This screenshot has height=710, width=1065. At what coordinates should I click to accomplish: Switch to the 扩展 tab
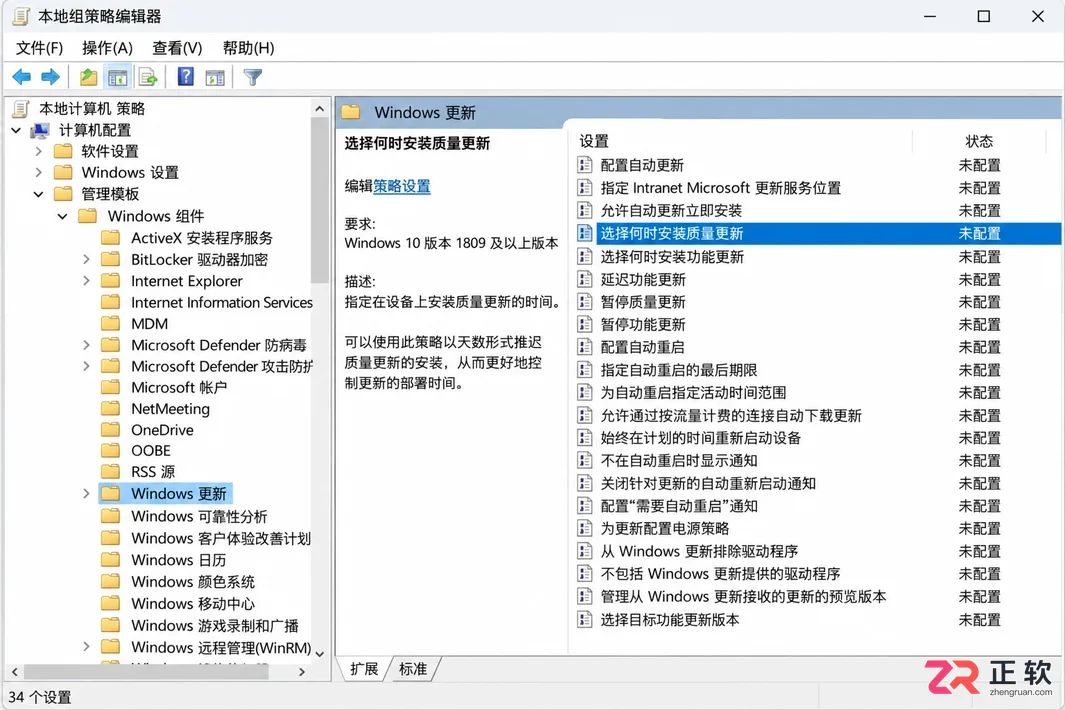coord(364,669)
